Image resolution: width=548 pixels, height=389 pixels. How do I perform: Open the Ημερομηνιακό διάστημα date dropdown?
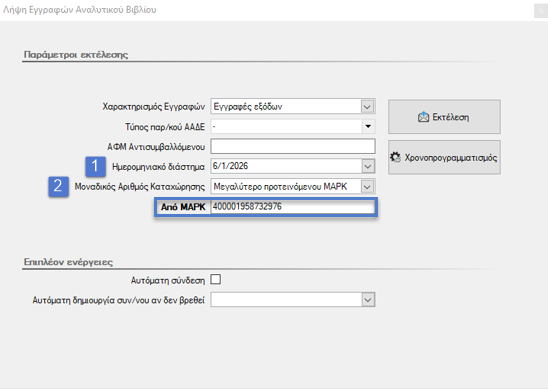(368, 166)
